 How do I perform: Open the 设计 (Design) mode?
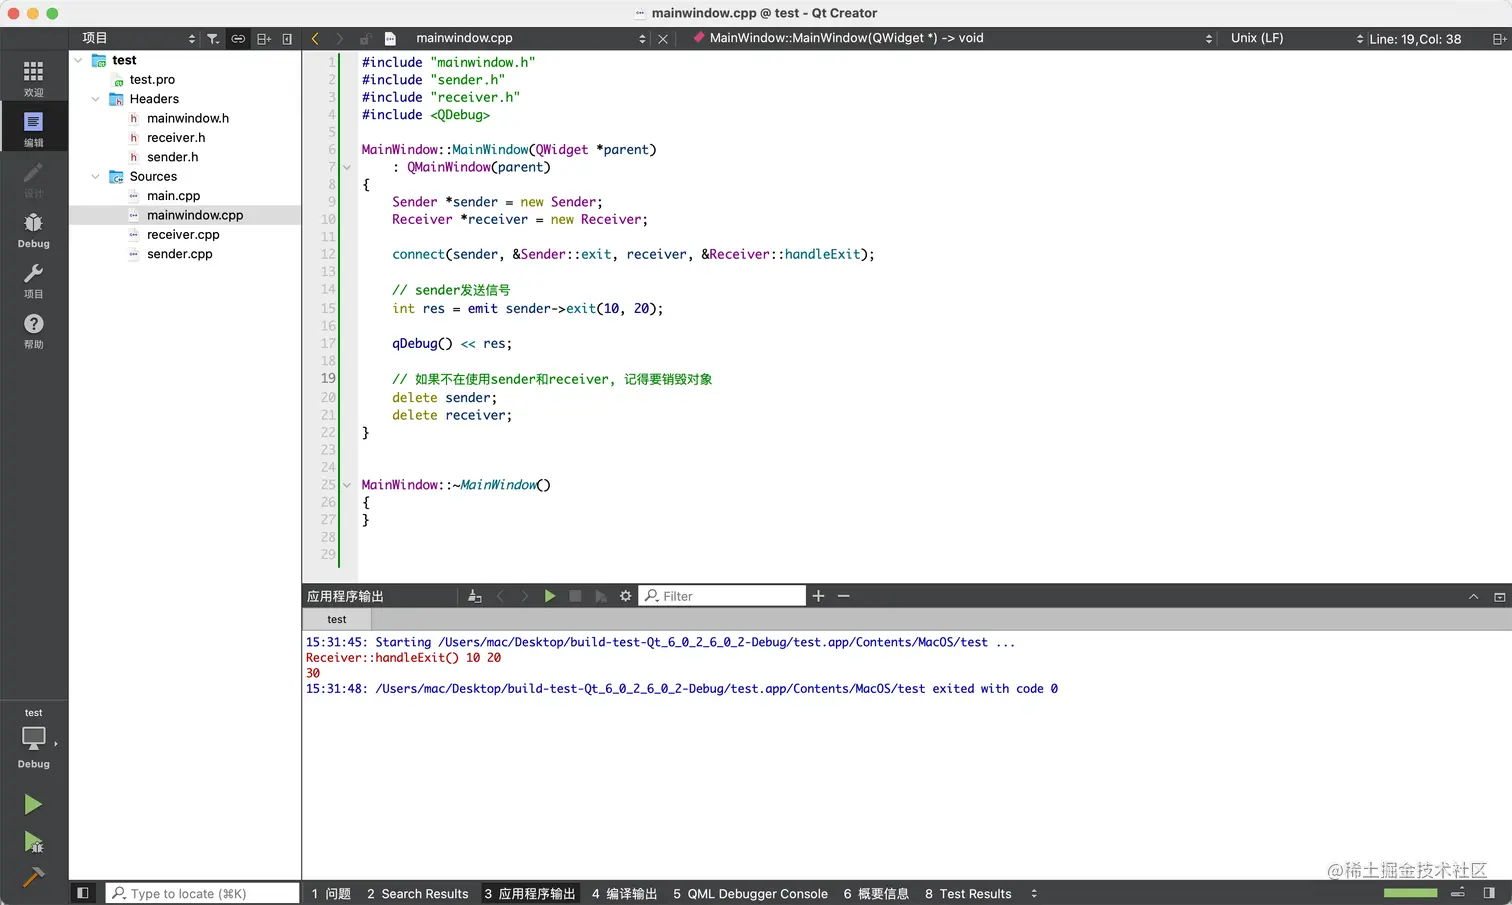tap(34, 180)
